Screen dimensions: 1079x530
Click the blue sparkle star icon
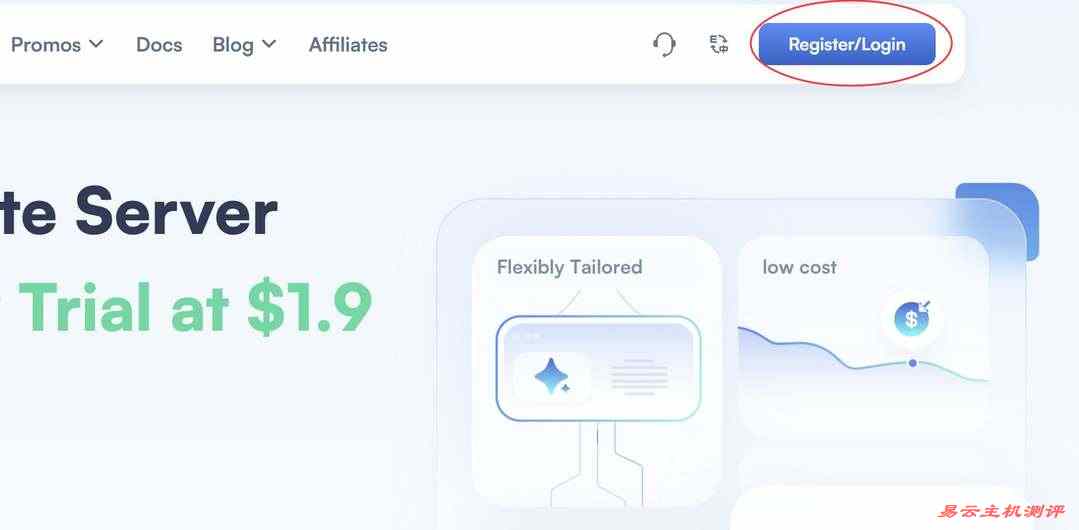click(x=552, y=377)
